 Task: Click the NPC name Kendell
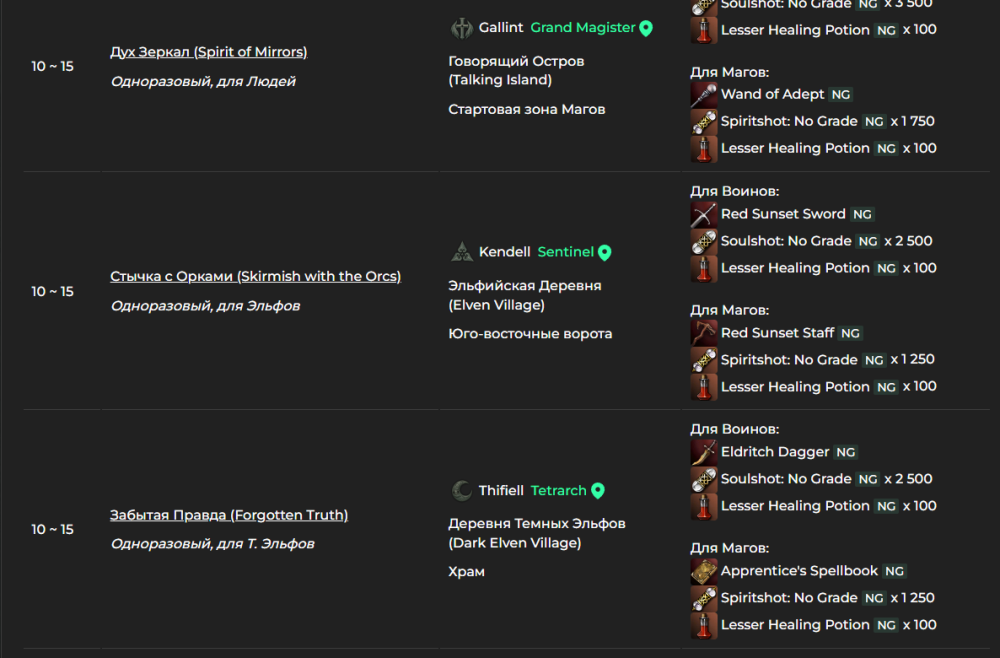point(504,252)
